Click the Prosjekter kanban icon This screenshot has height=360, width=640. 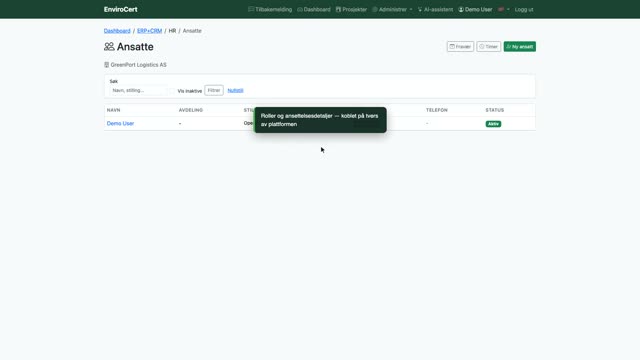click(338, 9)
